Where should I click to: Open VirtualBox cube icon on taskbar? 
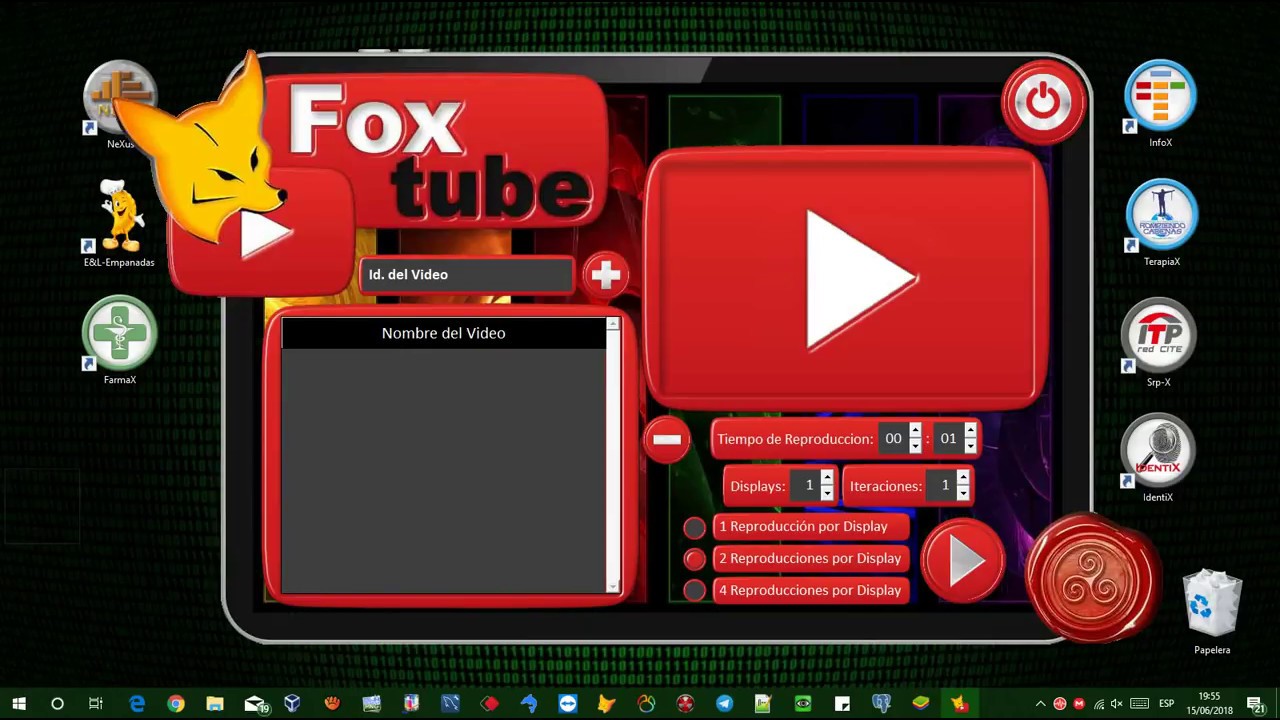coord(293,704)
